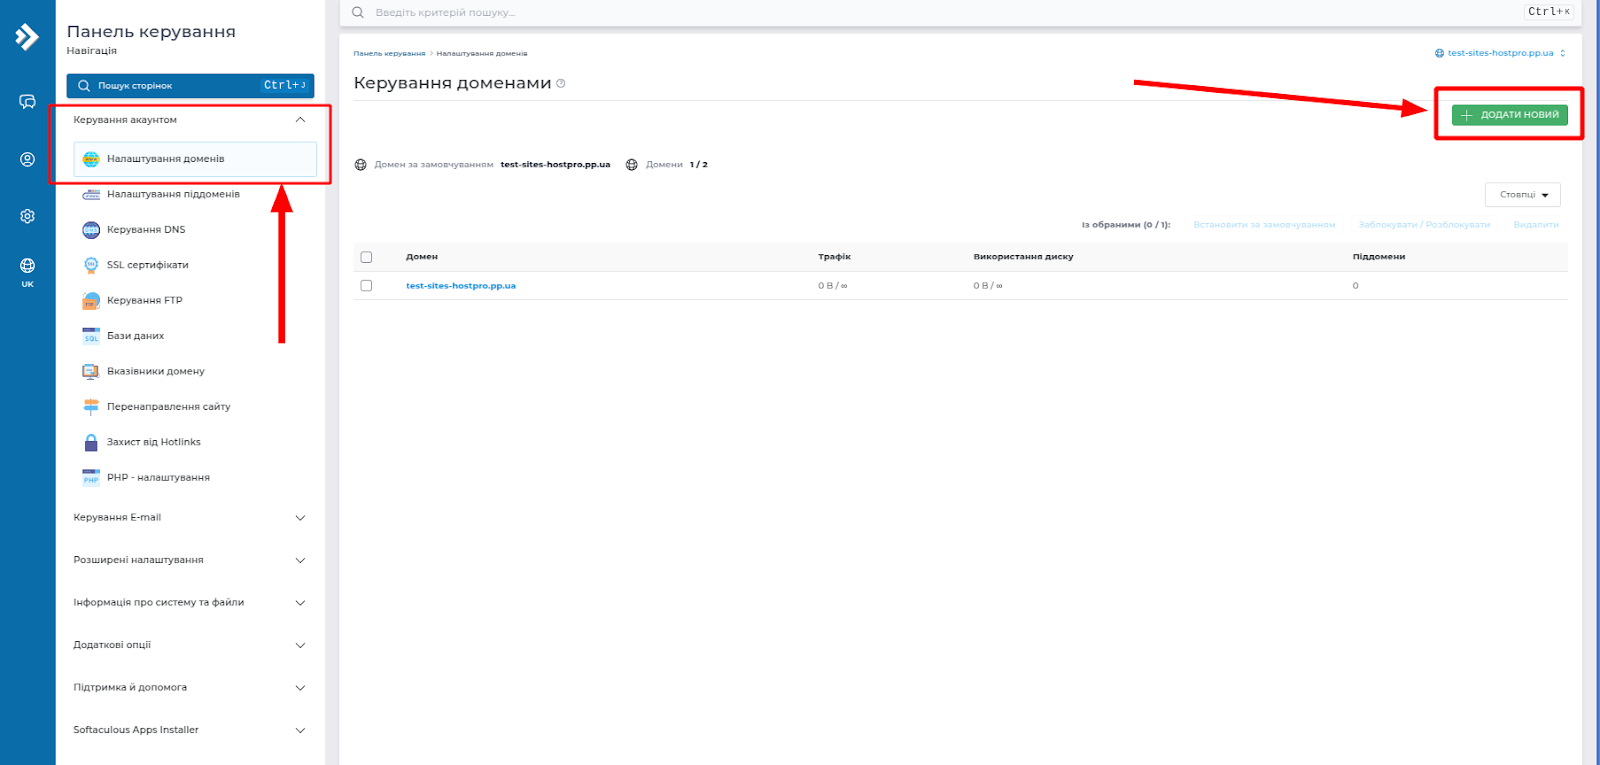The width and height of the screenshot is (1600, 765).
Task: Sort by the Домен column header
Action: click(x=422, y=257)
